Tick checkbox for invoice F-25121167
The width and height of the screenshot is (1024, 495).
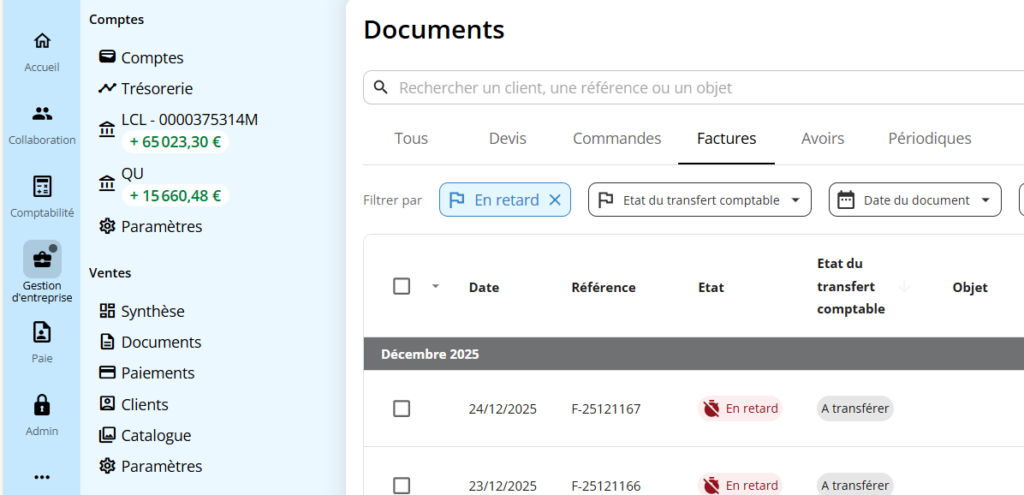402,409
